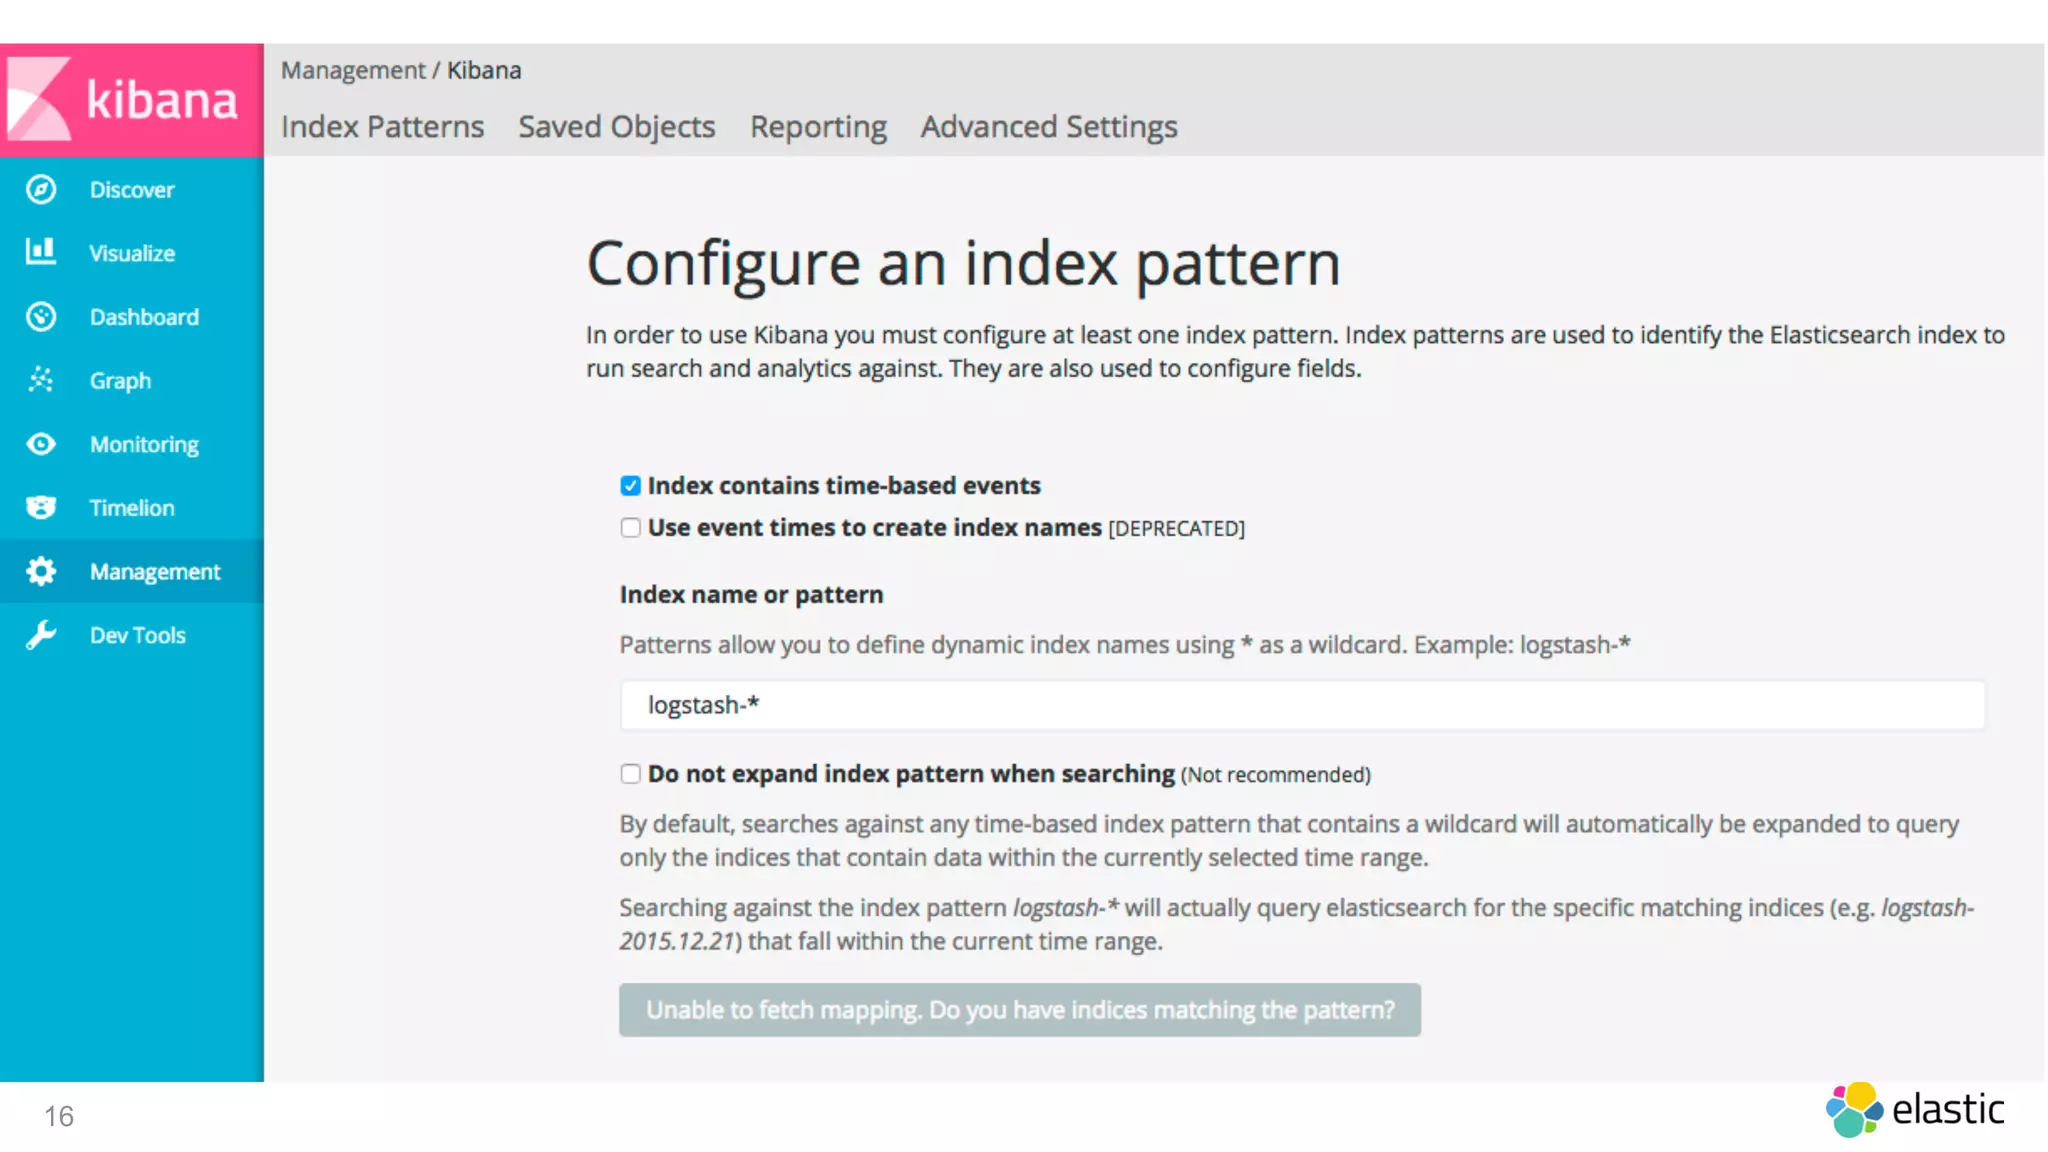Click the logstash-* index pattern field
This screenshot has height=1152, width=2048.
pos(1300,706)
